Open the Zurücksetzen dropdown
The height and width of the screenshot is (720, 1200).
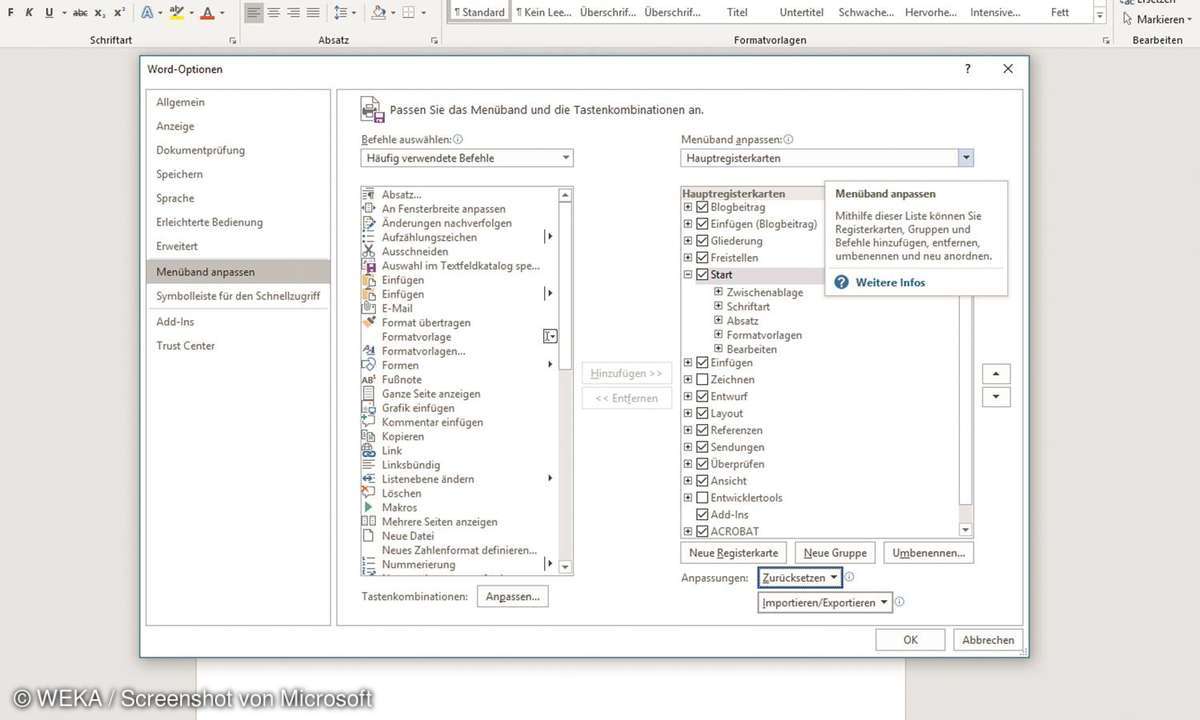[x=799, y=578]
